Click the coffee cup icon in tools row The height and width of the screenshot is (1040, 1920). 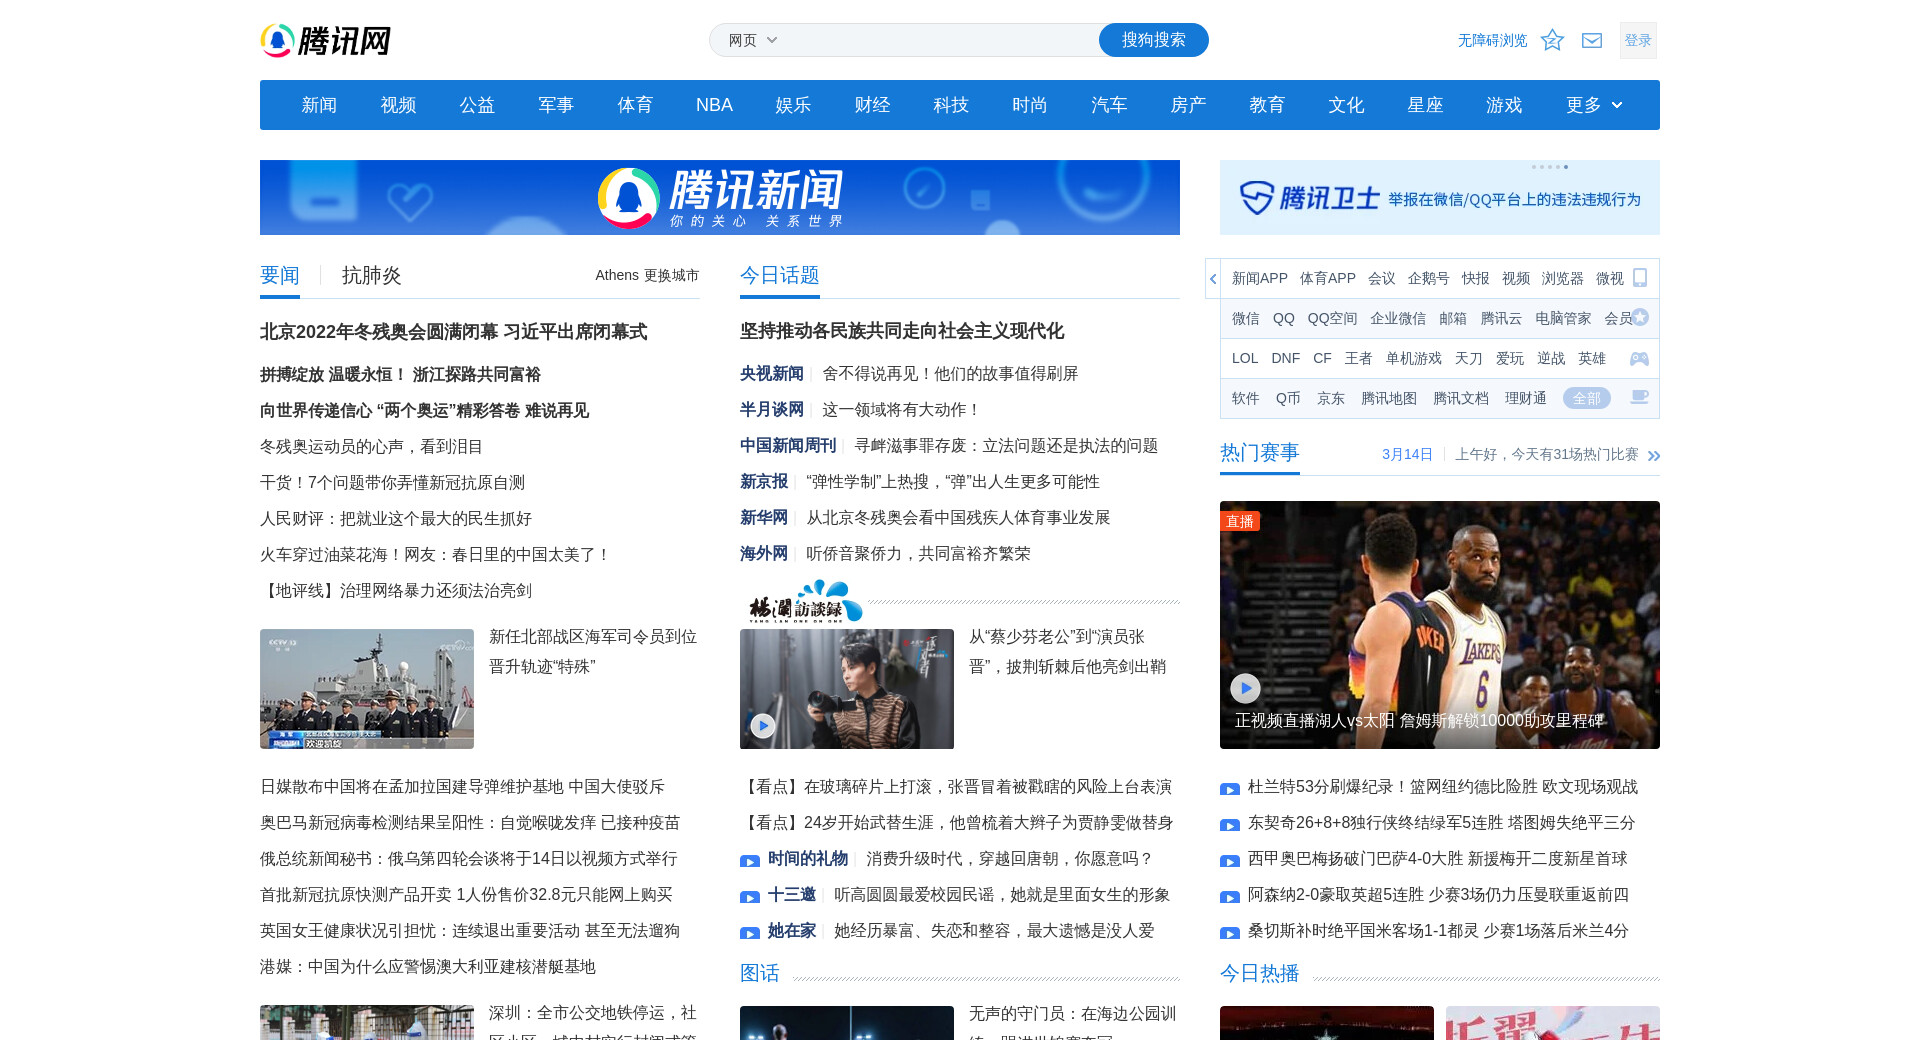point(1639,398)
